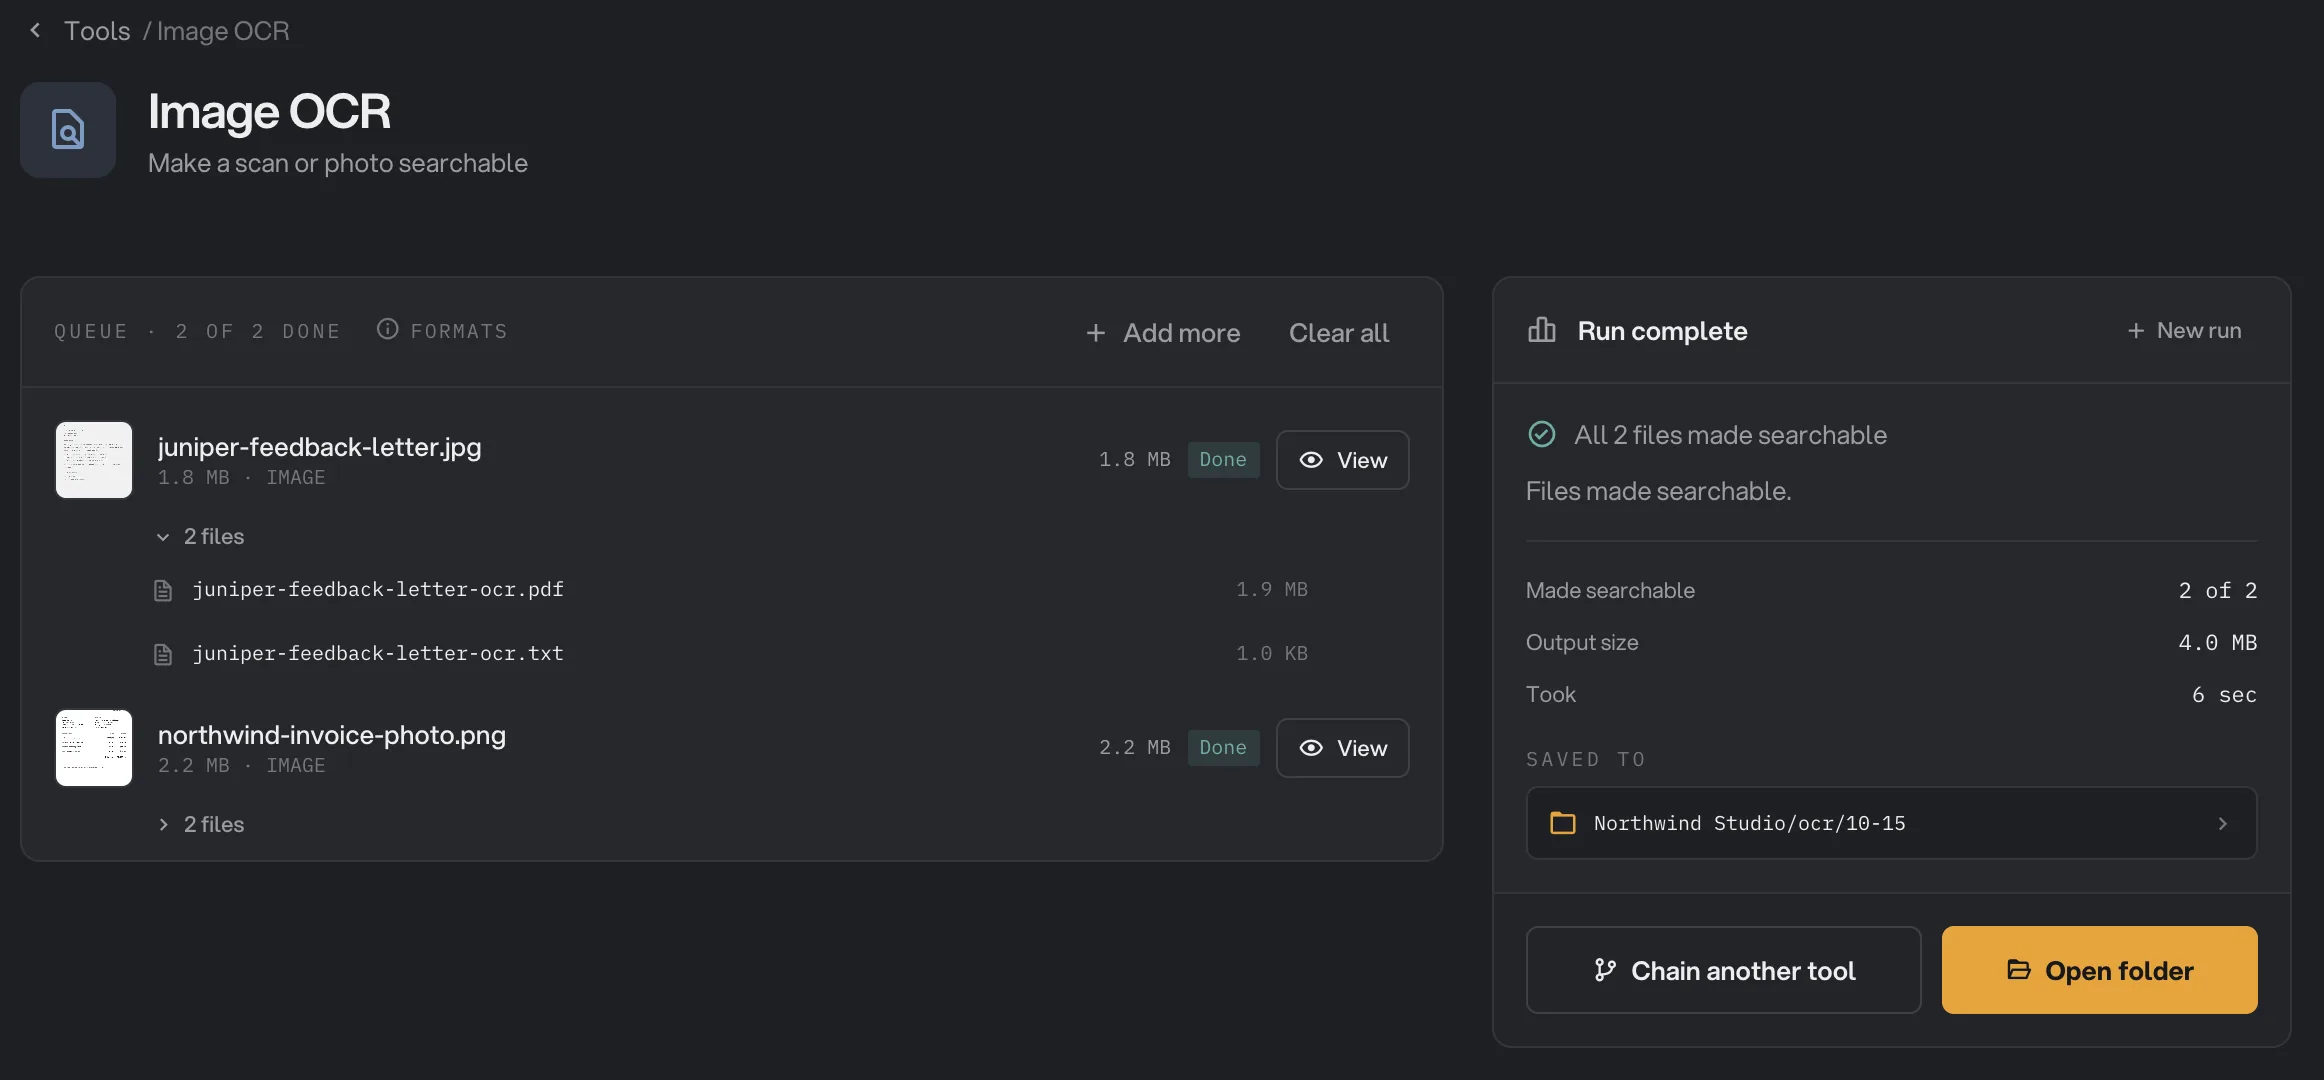Click the QUEUE 2 OF 2 DONE label
The image size is (2324, 1080).
[x=197, y=331]
